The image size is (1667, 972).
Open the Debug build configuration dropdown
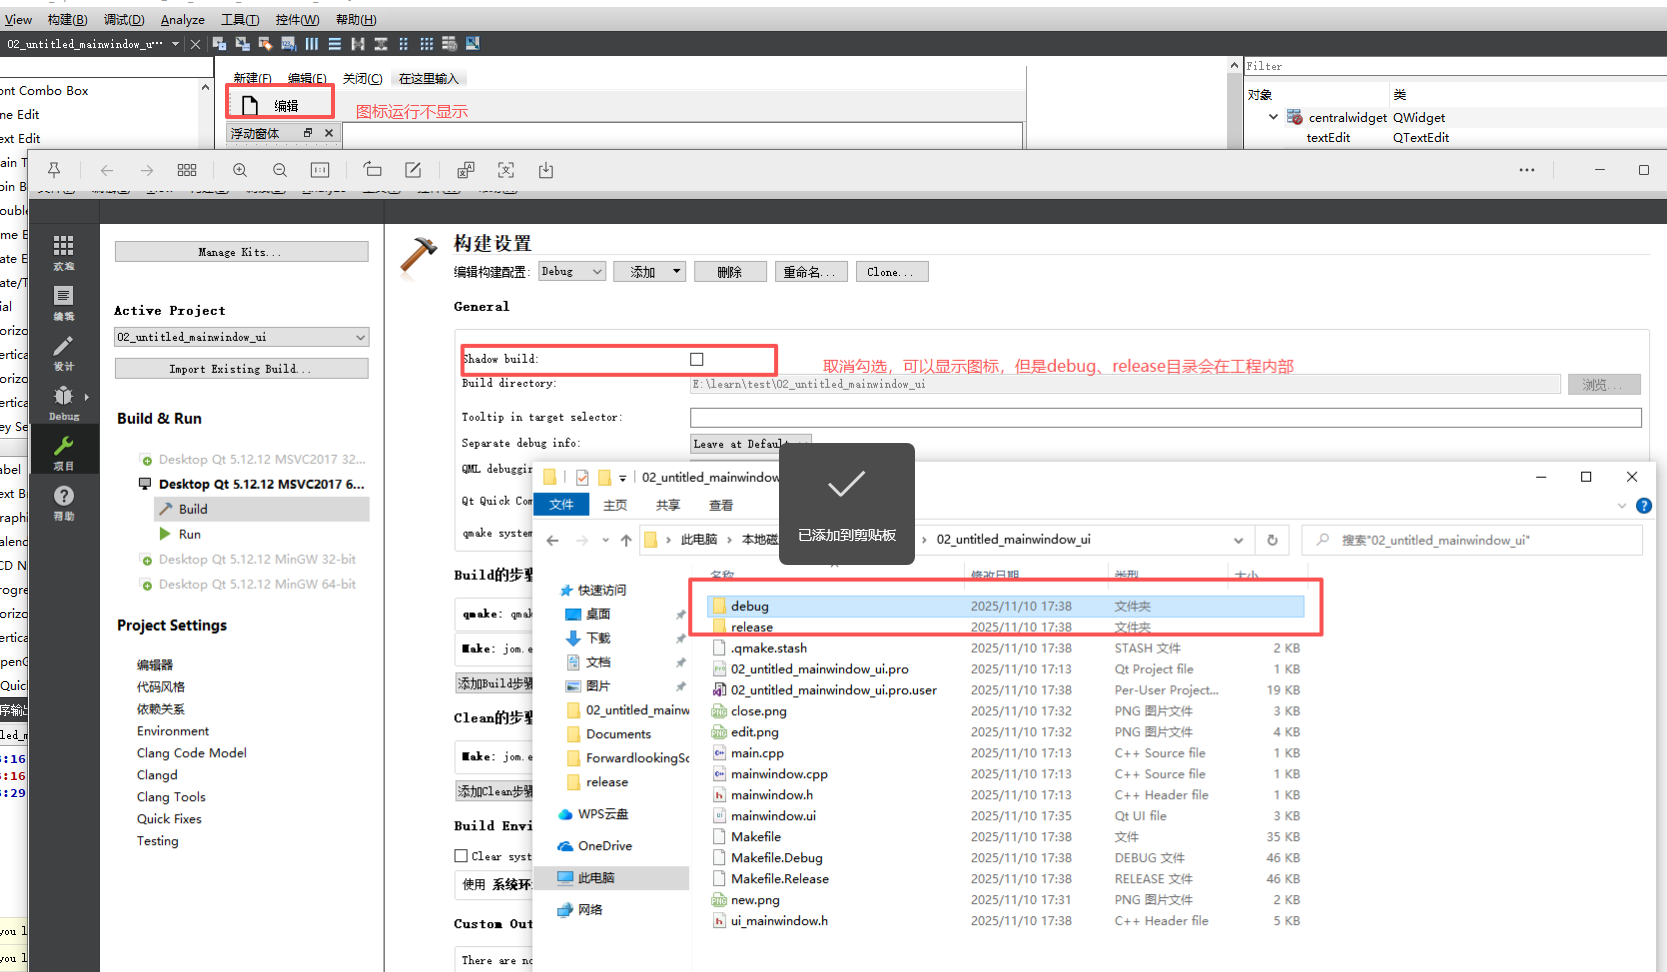pyautogui.click(x=572, y=271)
